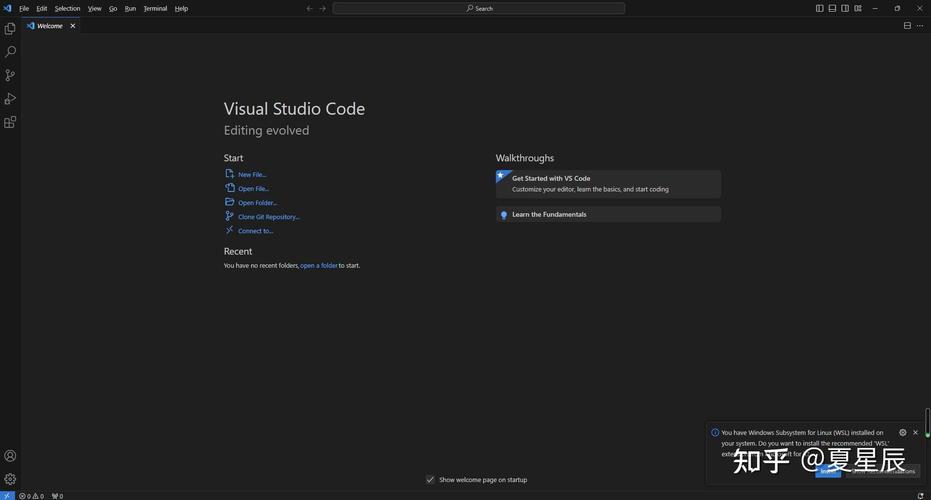The image size is (931, 500).
Task: Click 'open a folder' link under Recent
Action: (x=319, y=265)
